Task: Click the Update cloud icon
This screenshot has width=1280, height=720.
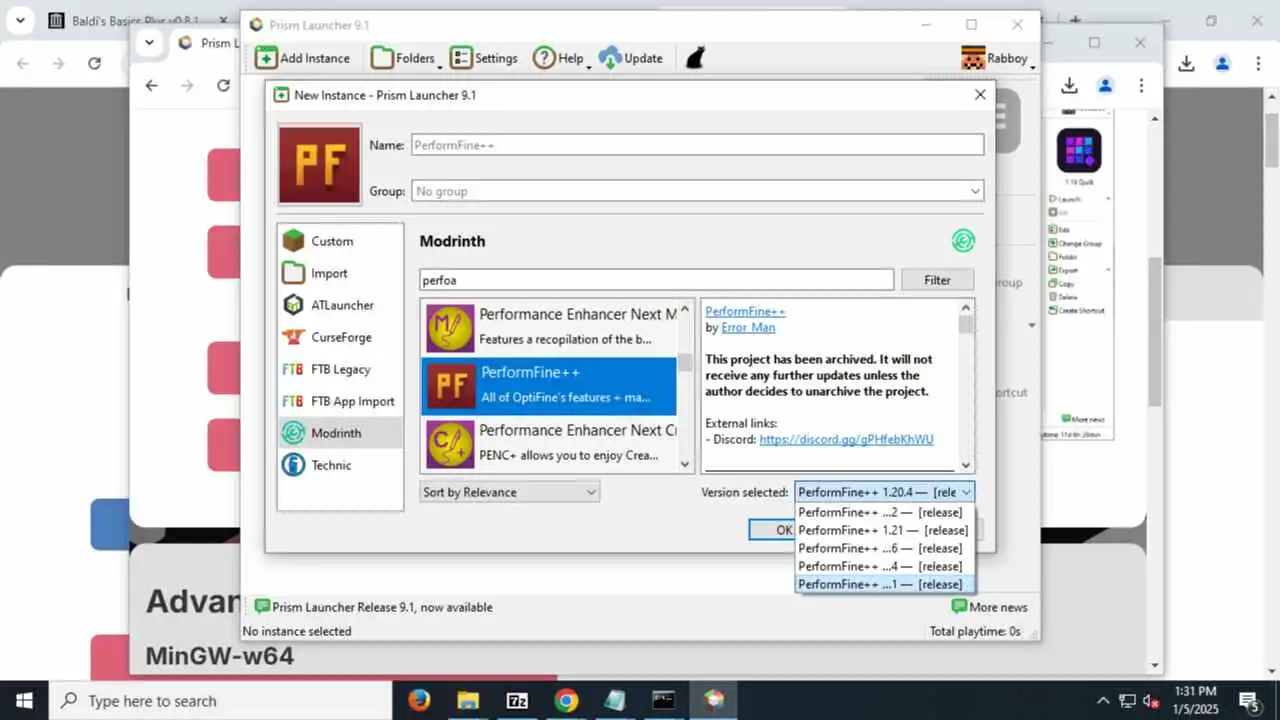Action: pyautogui.click(x=609, y=58)
